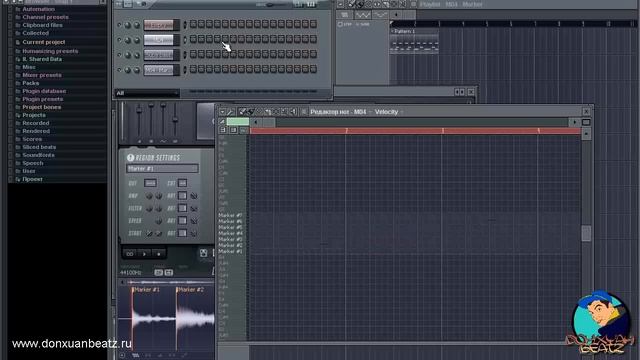This screenshot has height=360, width=640.
Task: Click the slicer auto-dump grid icon
Action: click(203, 253)
